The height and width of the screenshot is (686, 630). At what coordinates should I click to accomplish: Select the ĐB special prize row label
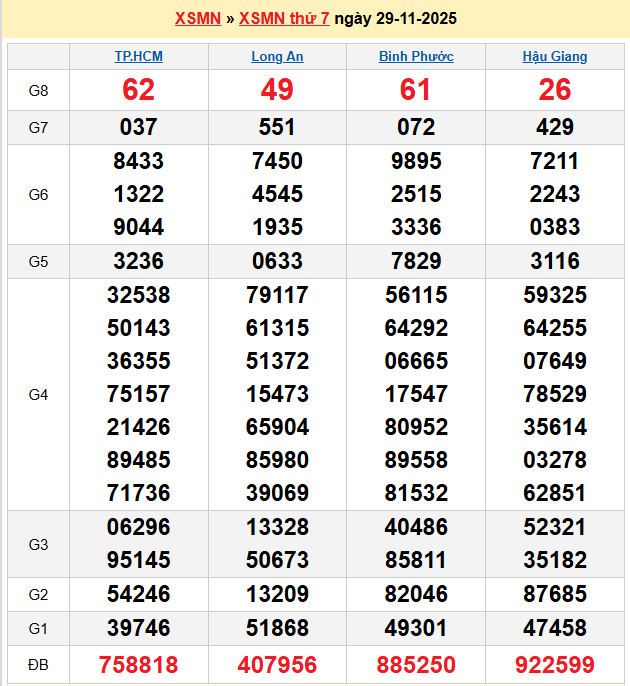click(38, 664)
